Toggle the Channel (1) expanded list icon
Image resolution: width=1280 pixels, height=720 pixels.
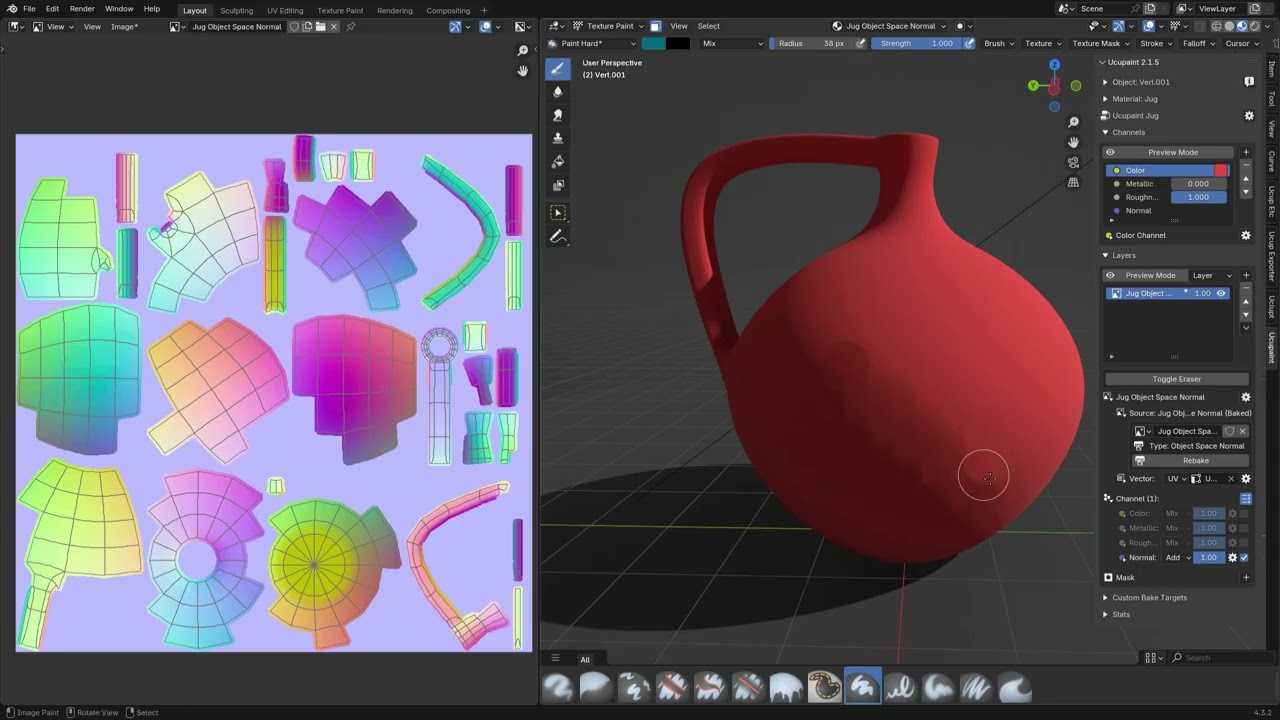(x=1246, y=498)
